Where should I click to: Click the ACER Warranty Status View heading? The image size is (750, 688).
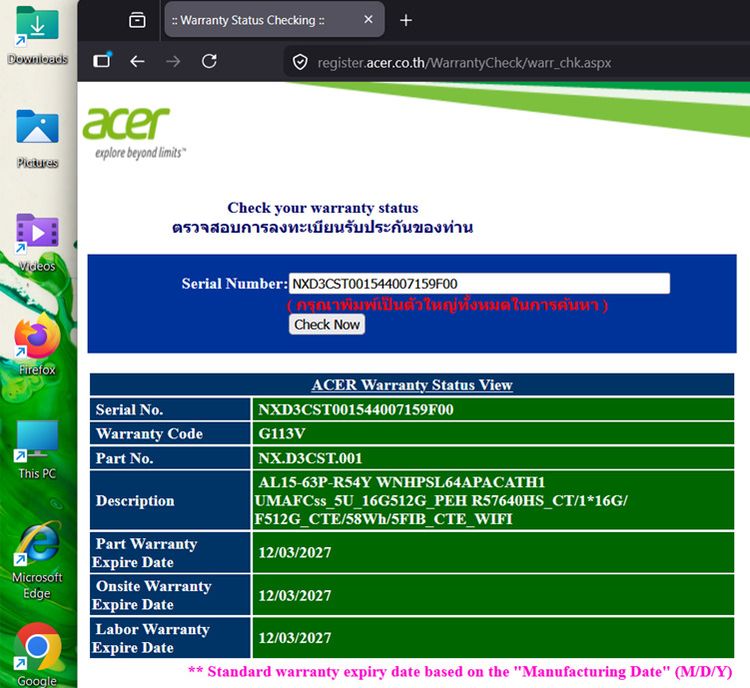click(412, 385)
